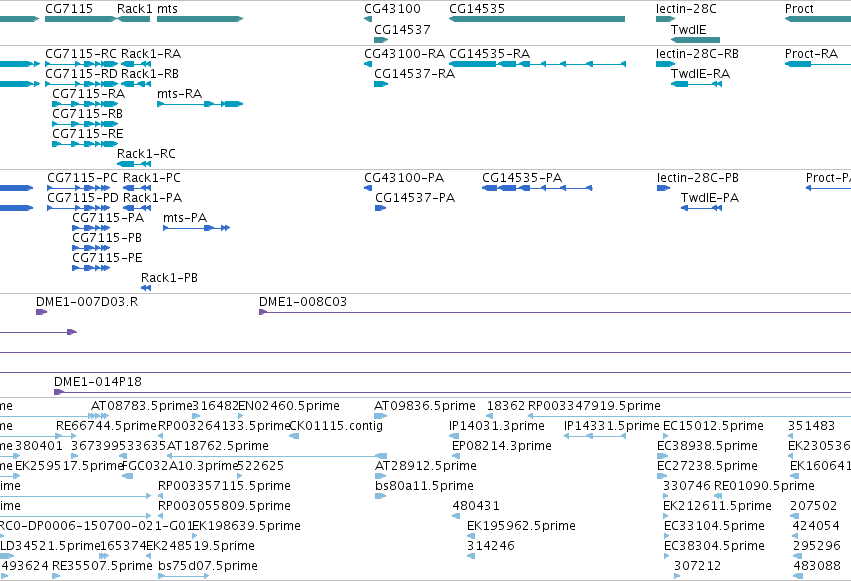Select protein CG7115-PC
This screenshot has height=581, width=851.
82,178
